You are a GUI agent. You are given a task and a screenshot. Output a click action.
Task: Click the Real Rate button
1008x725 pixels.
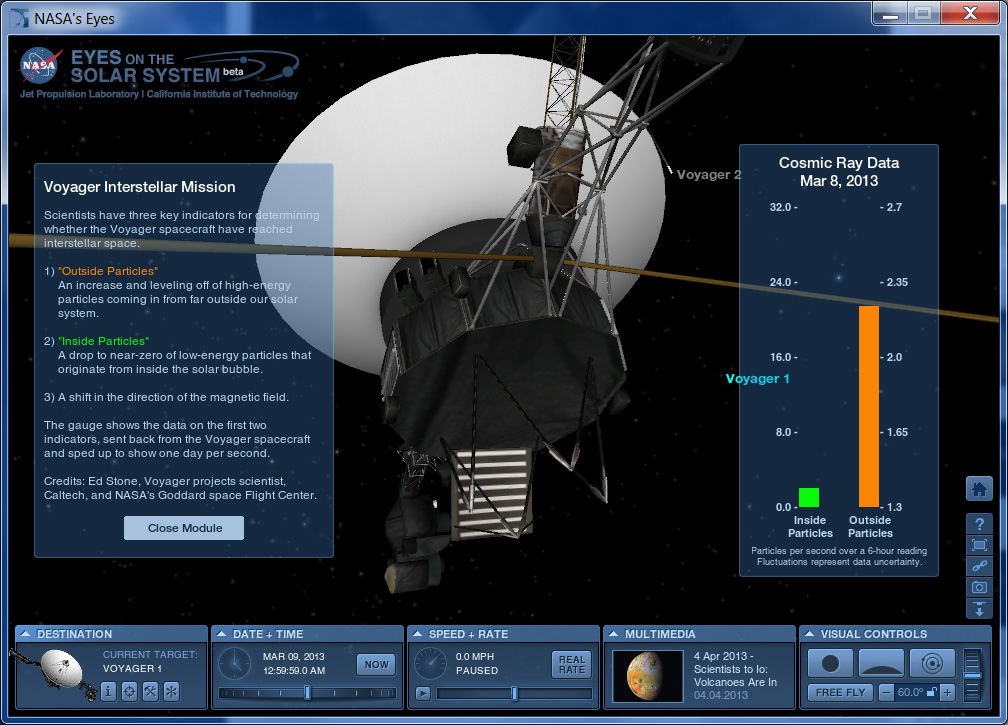coord(572,664)
